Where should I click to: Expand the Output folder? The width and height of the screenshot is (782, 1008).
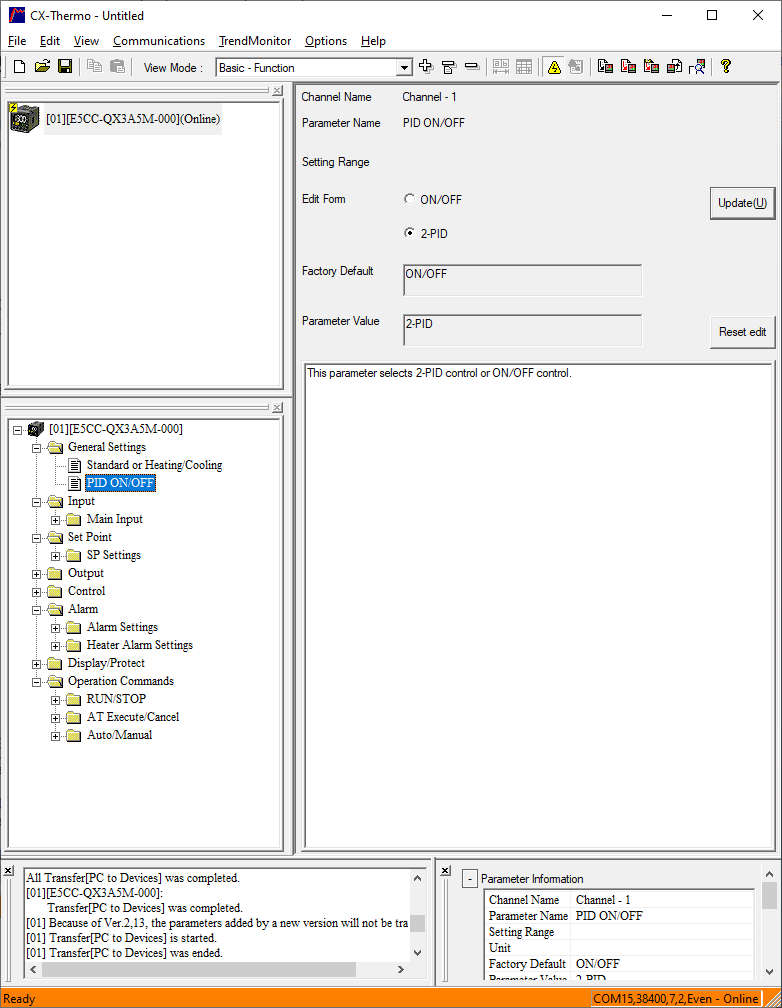pyautogui.click(x=37, y=574)
